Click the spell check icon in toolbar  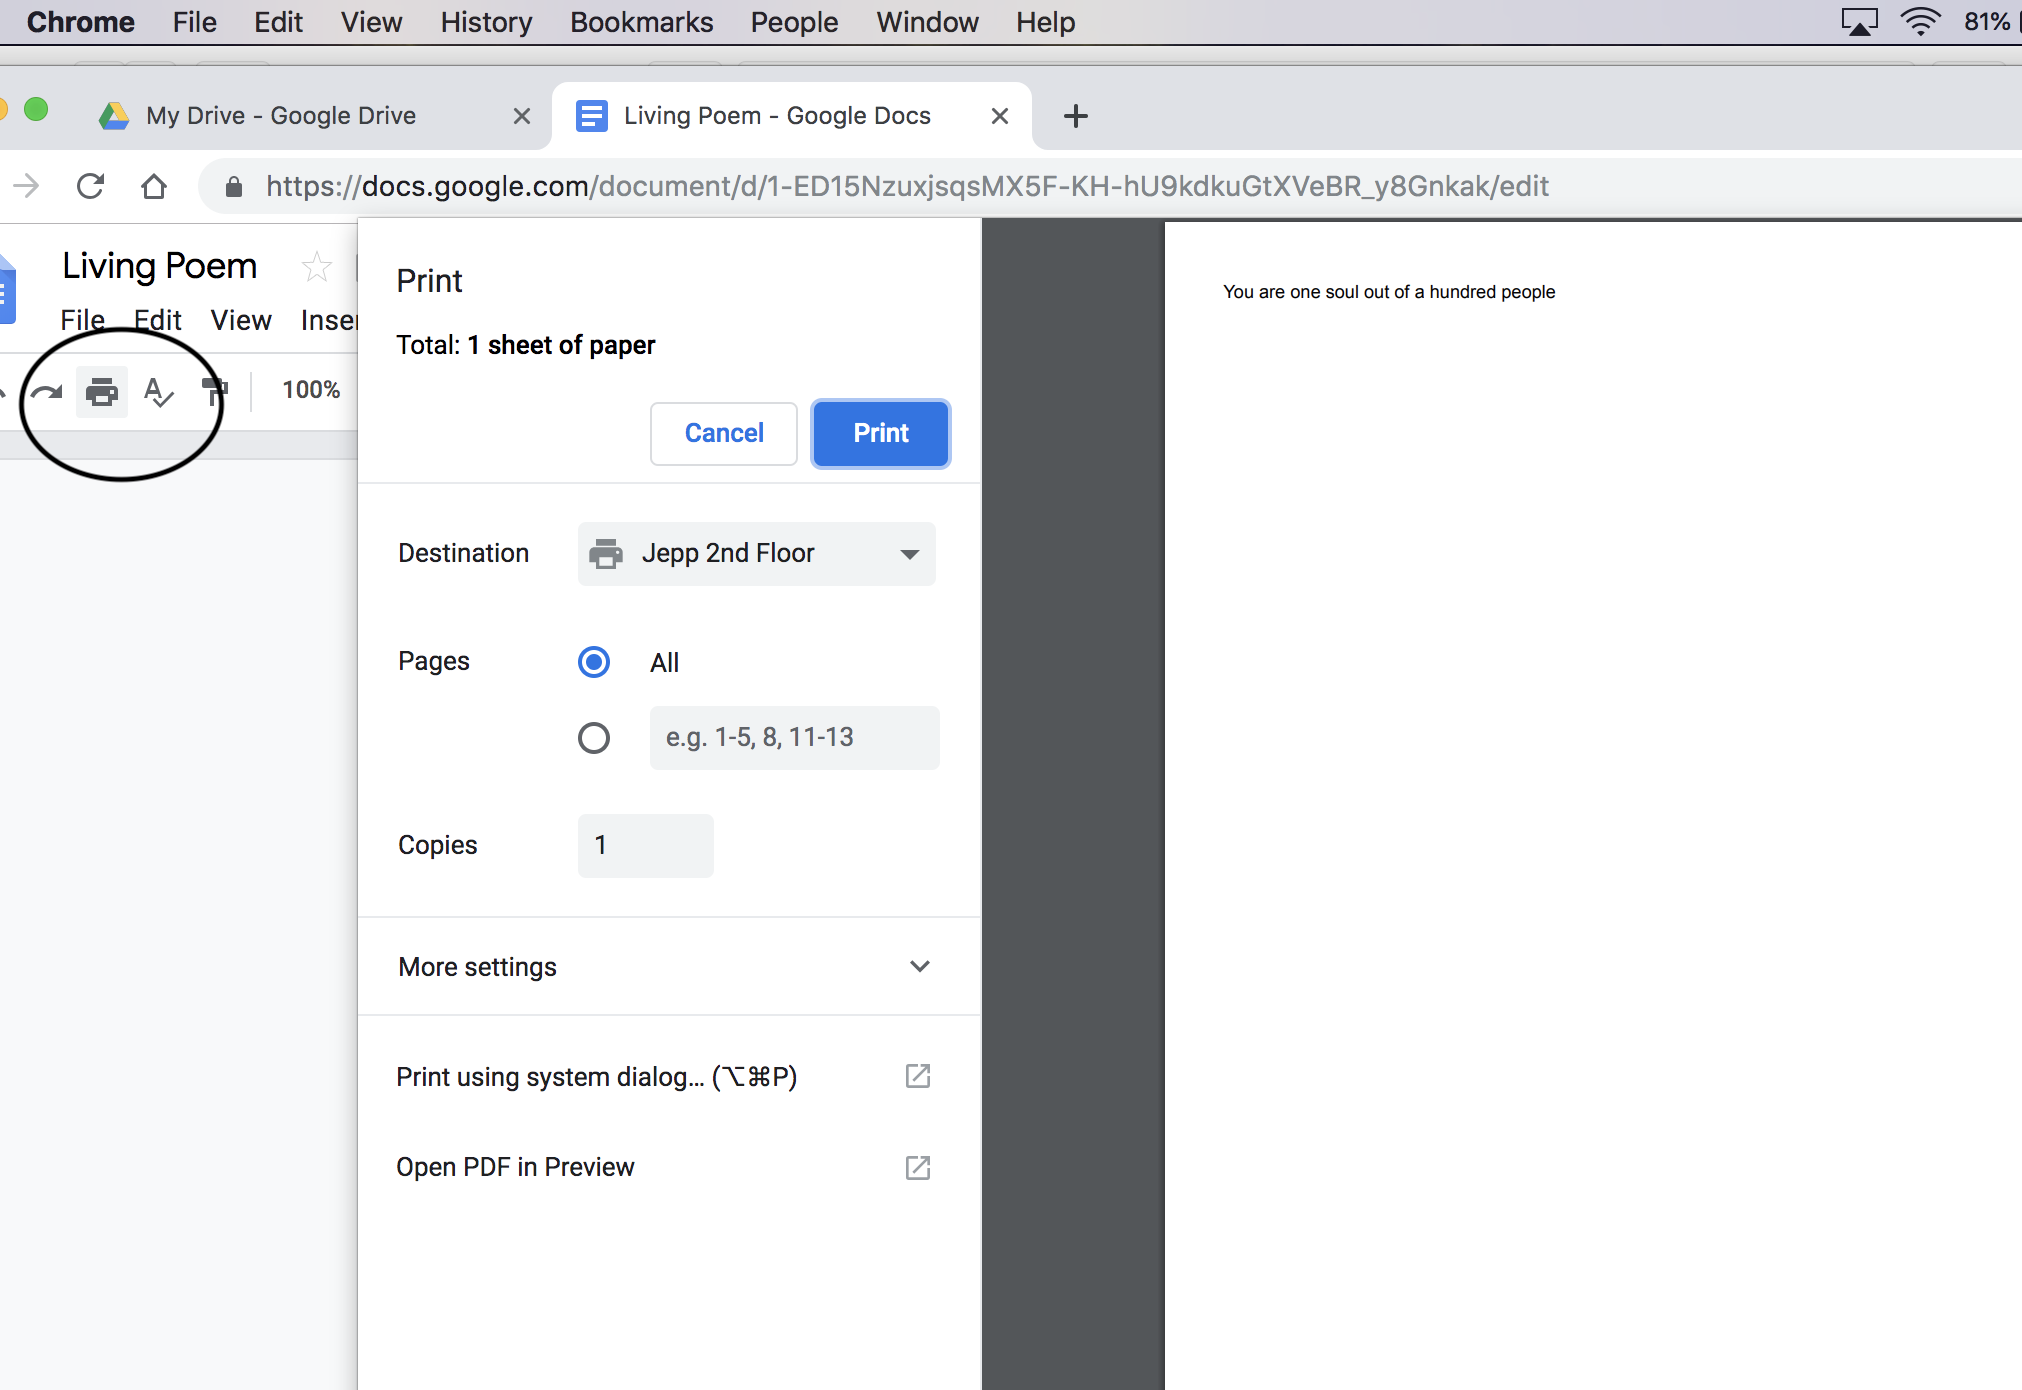pyautogui.click(x=158, y=390)
